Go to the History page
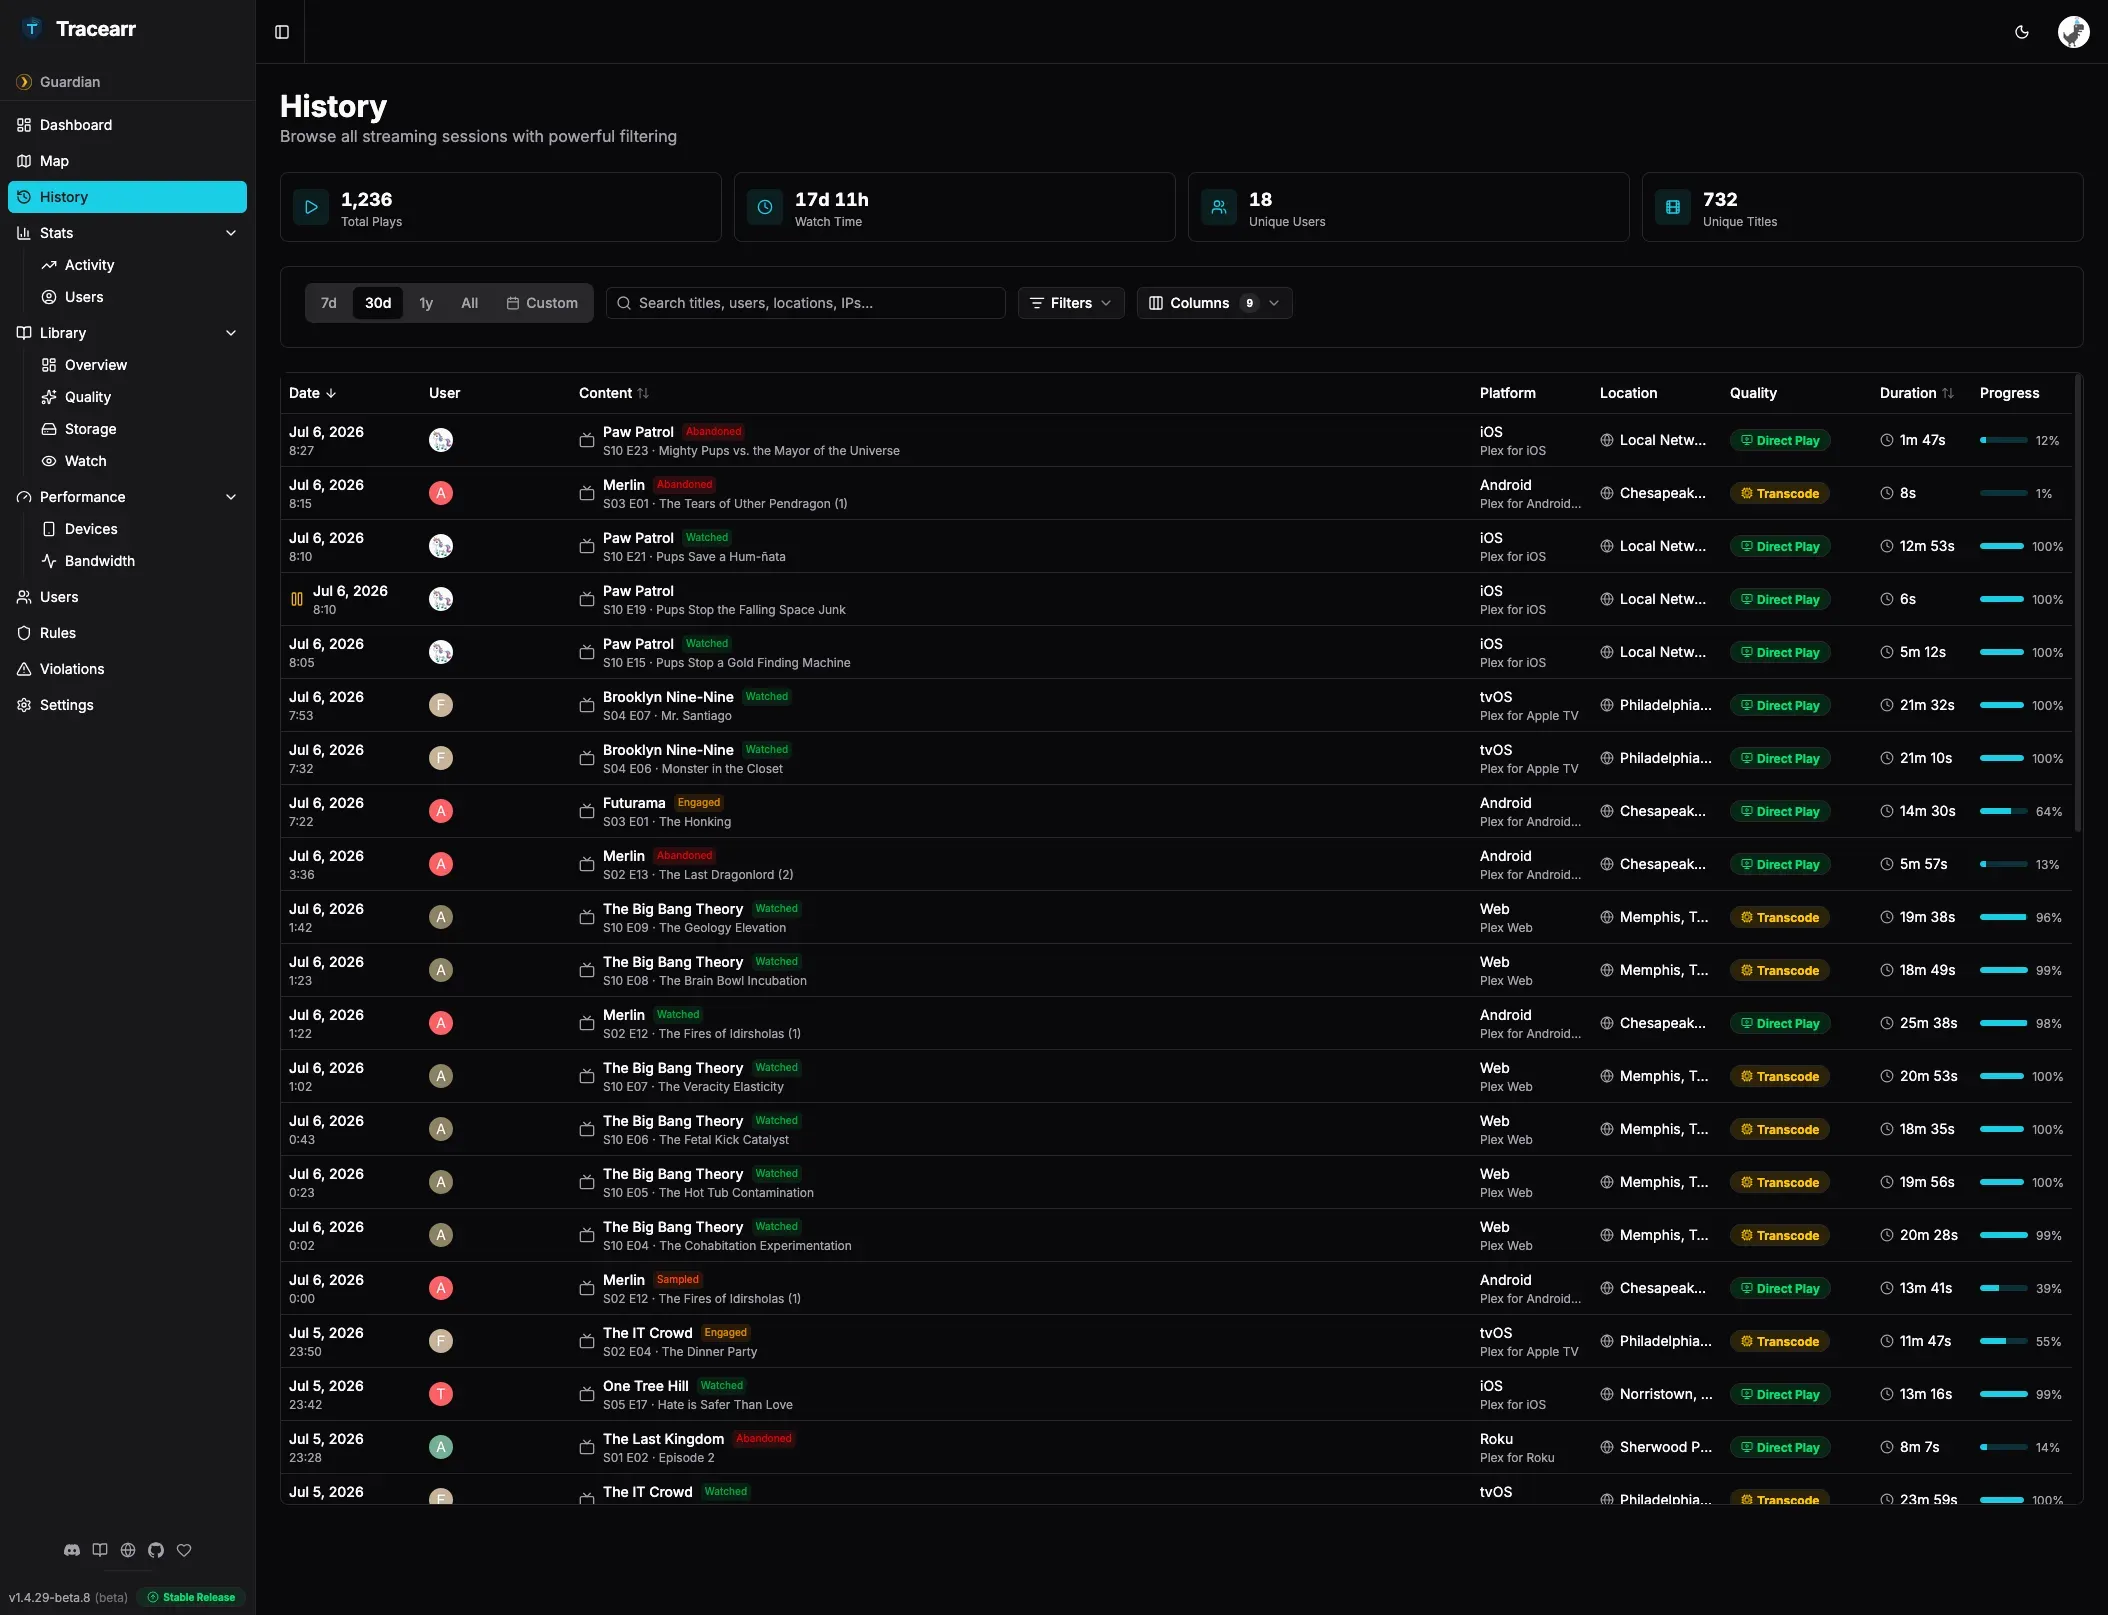Image resolution: width=2108 pixels, height=1615 pixels. coord(127,197)
